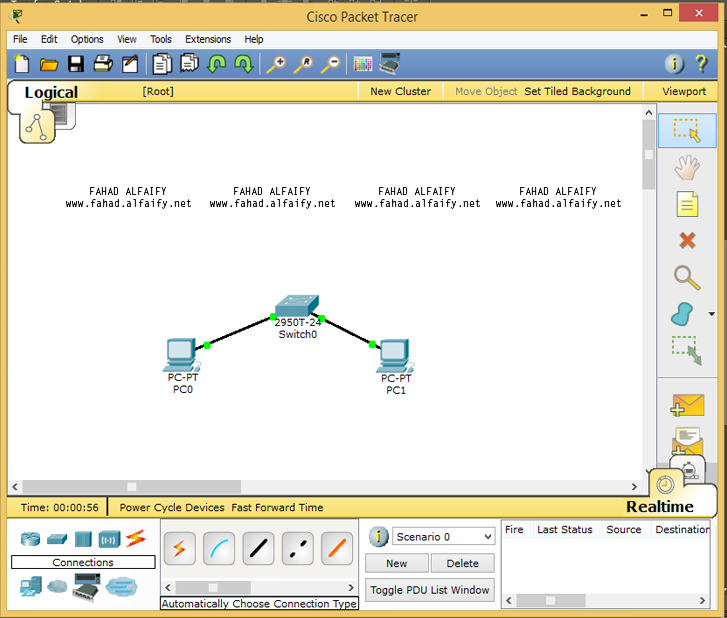The height and width of the screenshot is (618, 727).
Task: Choose the Move Layout hand tool
Action: (687, 167)
